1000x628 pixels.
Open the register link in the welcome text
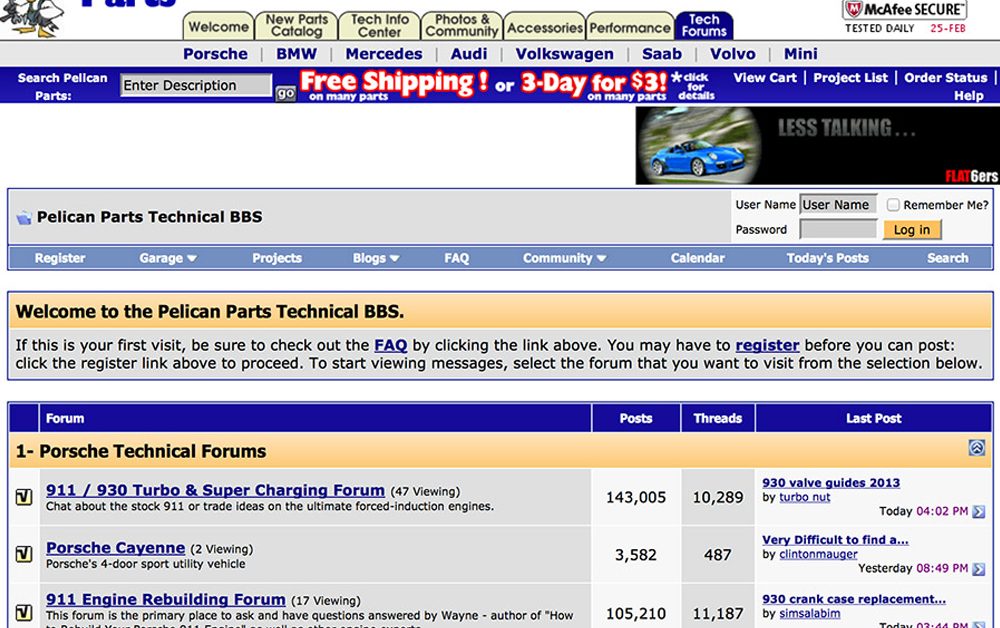[x=767, y=344]
